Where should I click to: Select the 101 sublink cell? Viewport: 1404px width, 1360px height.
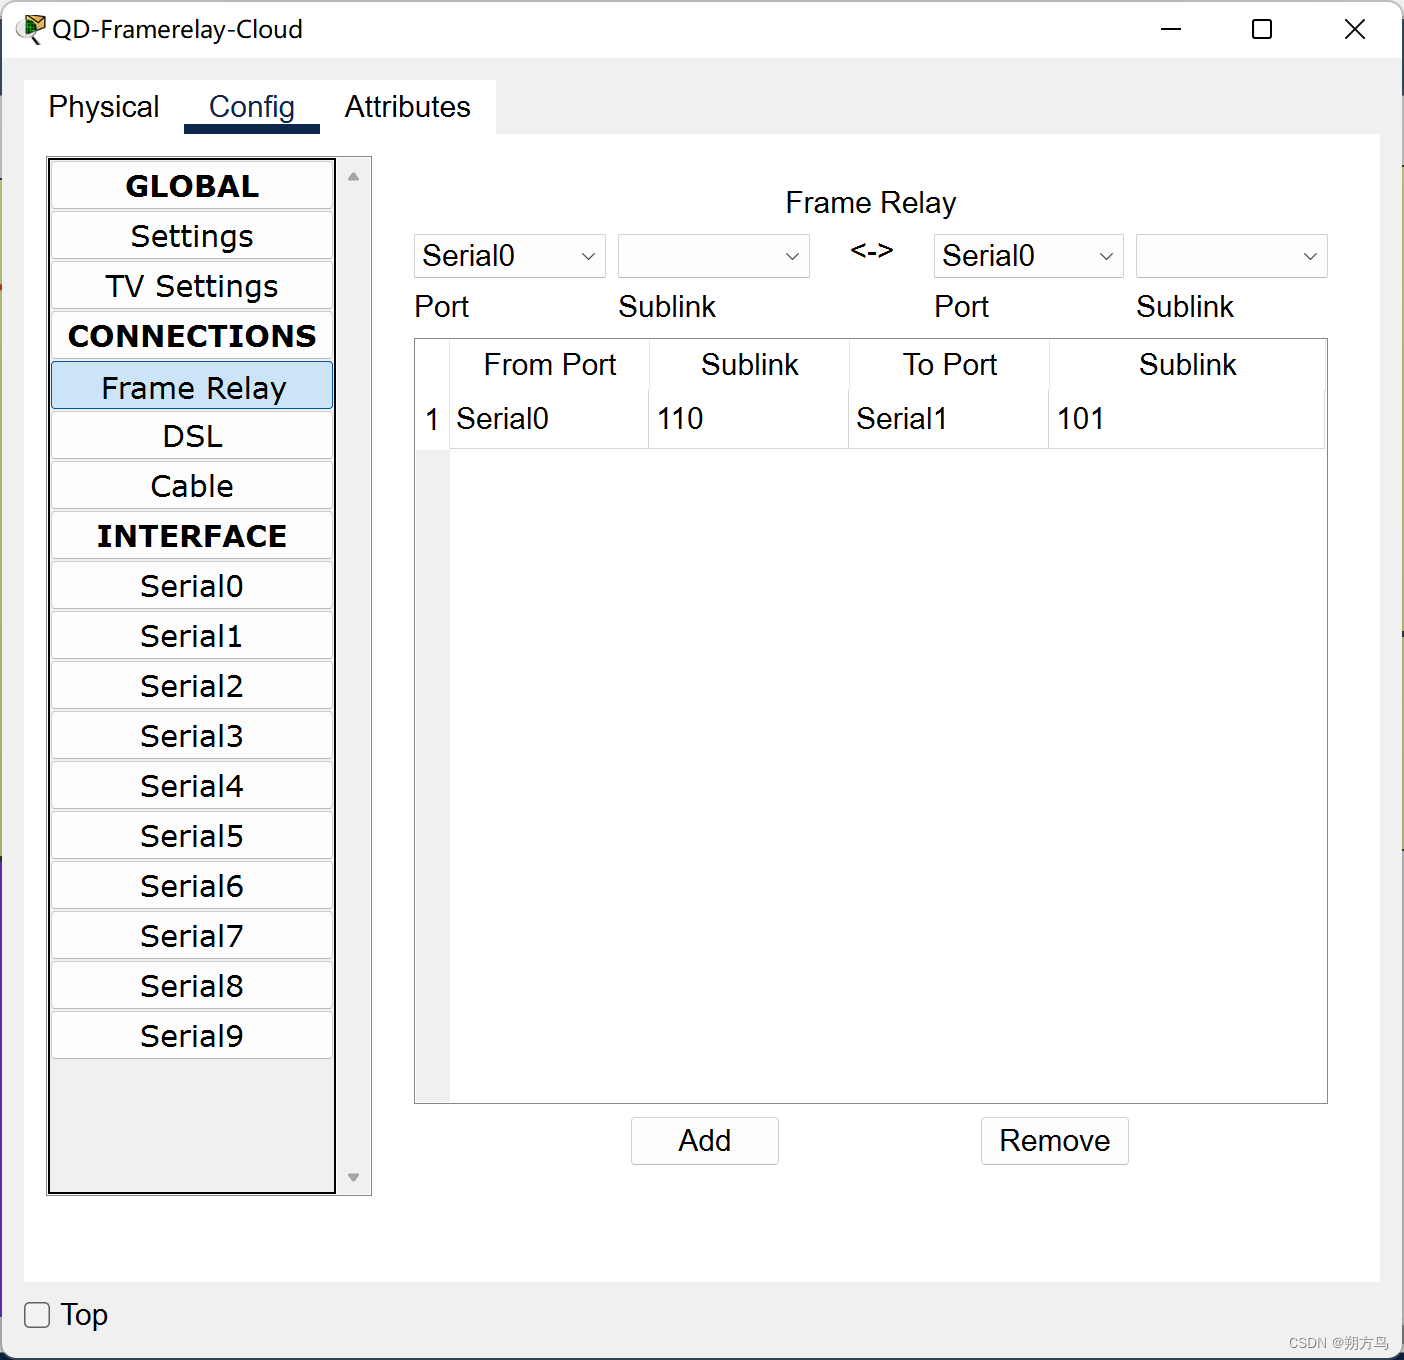(1187, 419)
